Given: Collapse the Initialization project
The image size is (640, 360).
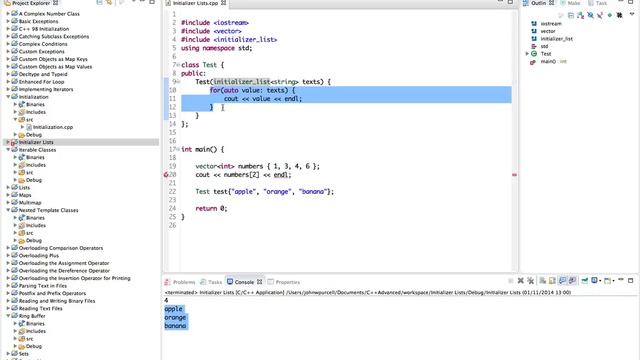Looking at the screenshot, I should [8, 97].
